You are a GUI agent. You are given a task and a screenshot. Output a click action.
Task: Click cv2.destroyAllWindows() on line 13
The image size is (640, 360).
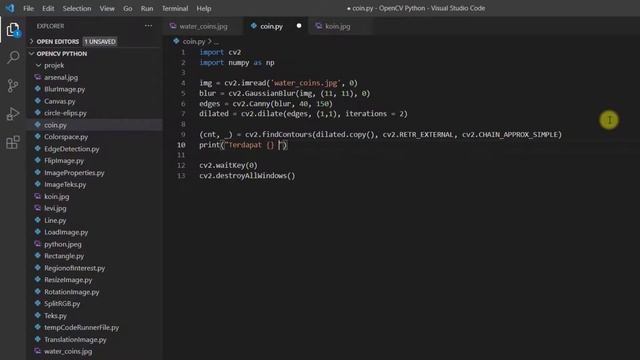tap(247, 176)
